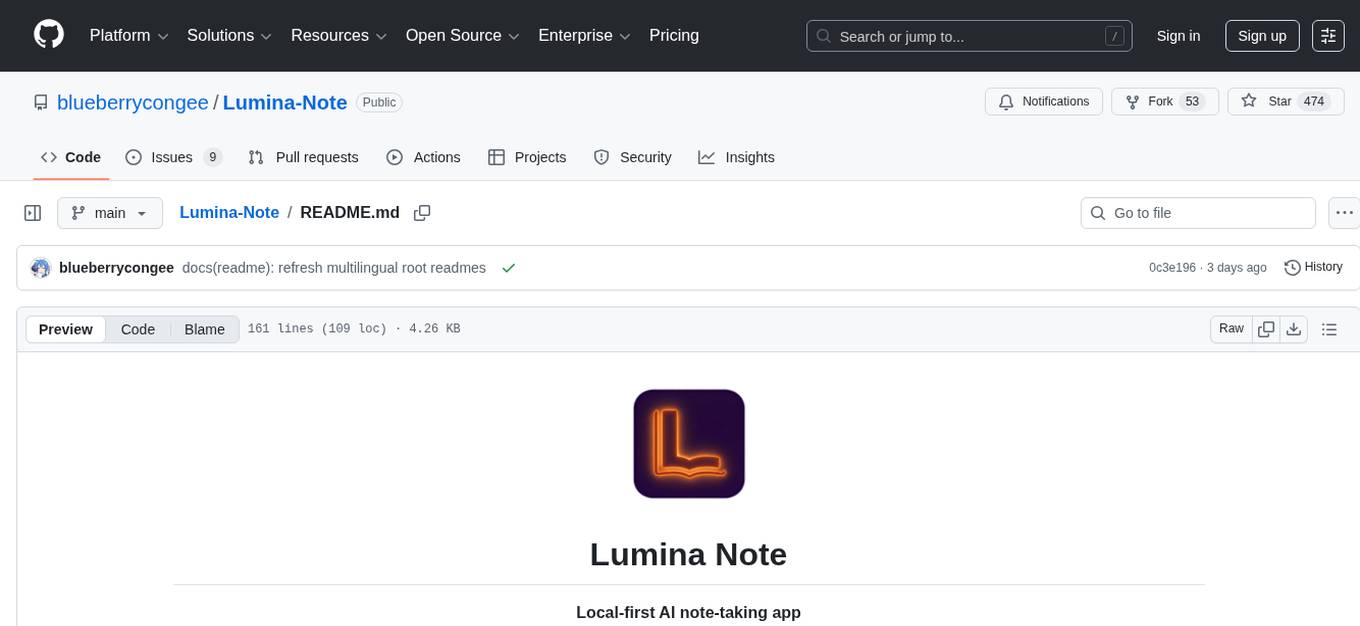Image resolution: width=1360 pixels, height=626 pixels.
Task: Open the more options ellipsis menu
Action: (1344, 212)
